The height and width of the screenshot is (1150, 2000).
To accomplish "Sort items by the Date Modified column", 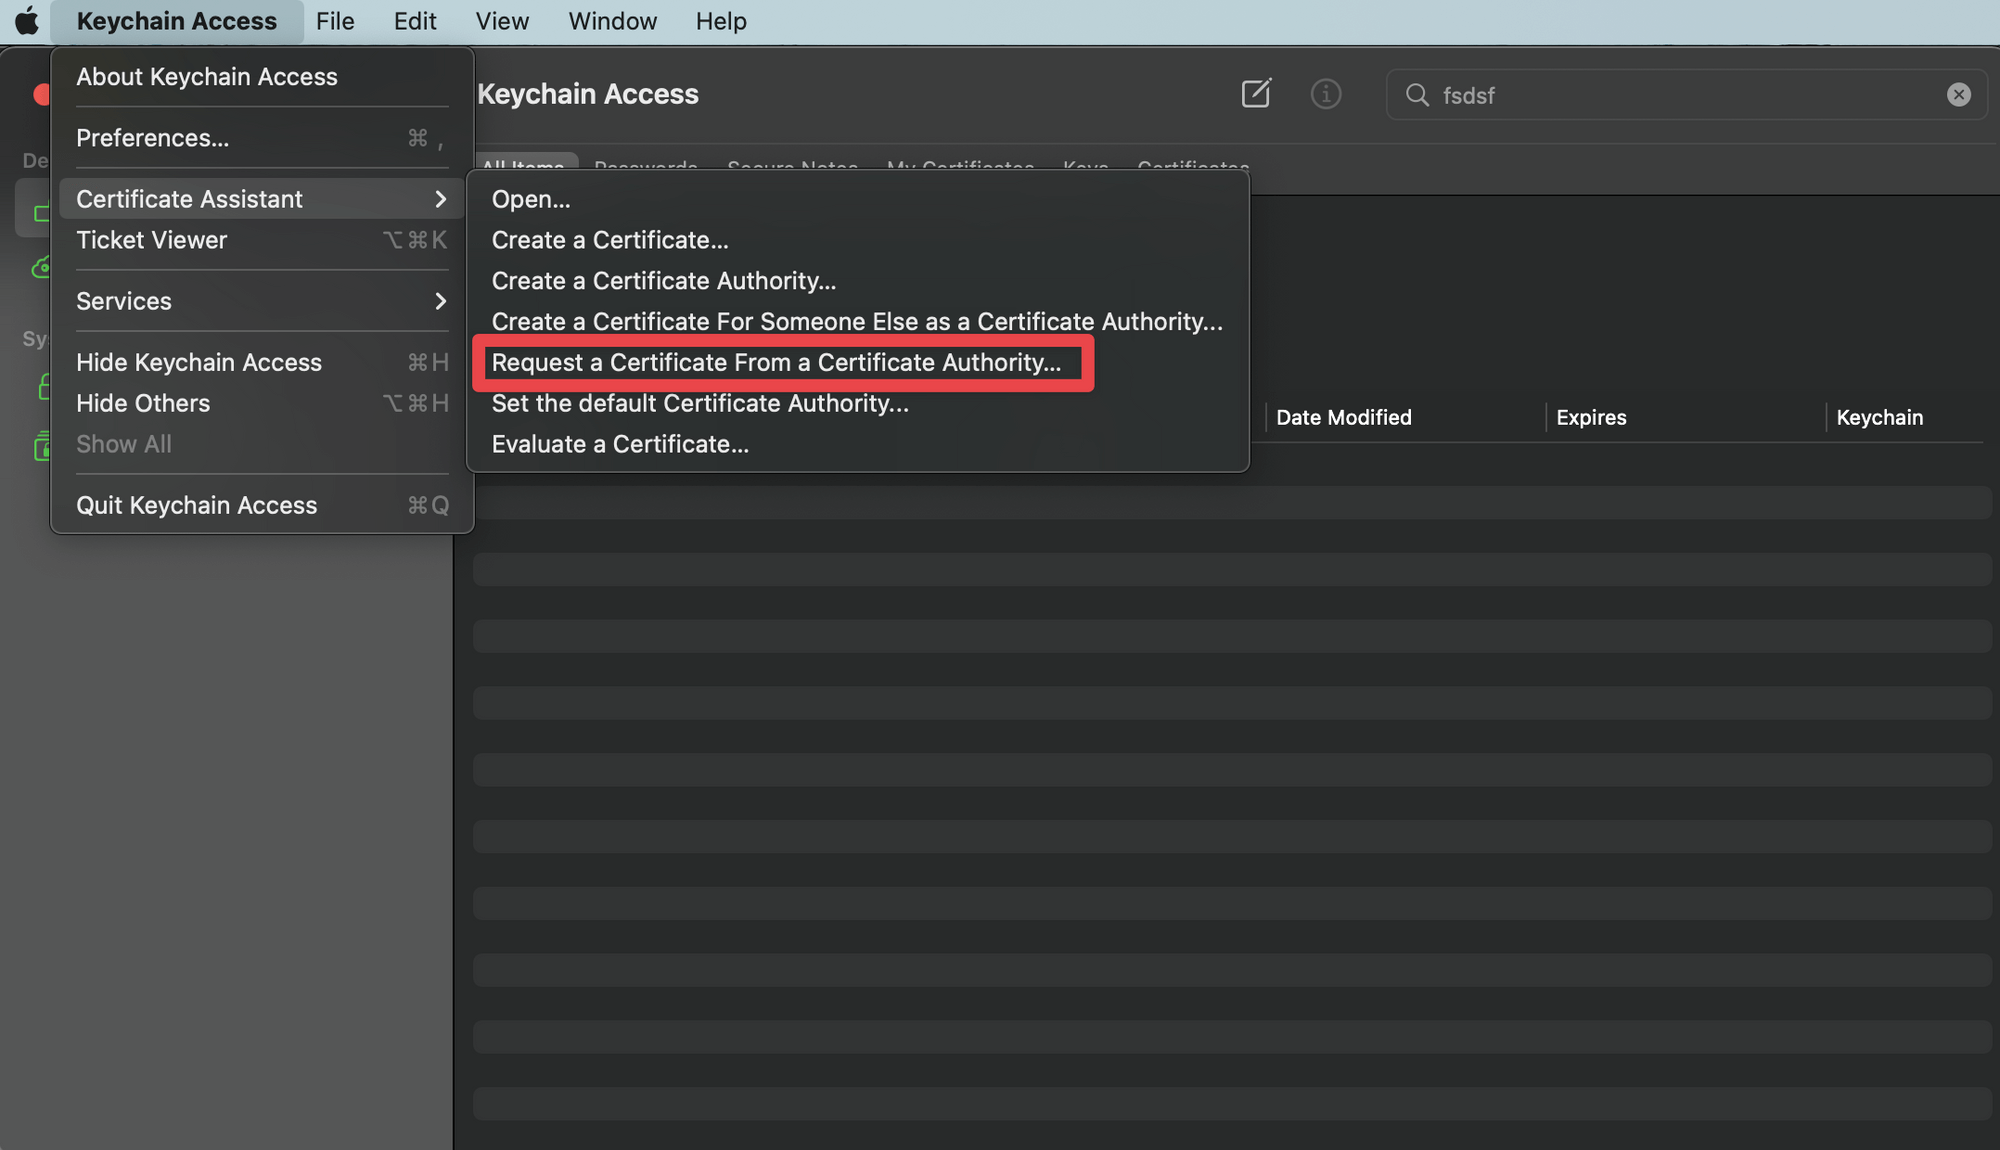I will [x=1343, y=417].
